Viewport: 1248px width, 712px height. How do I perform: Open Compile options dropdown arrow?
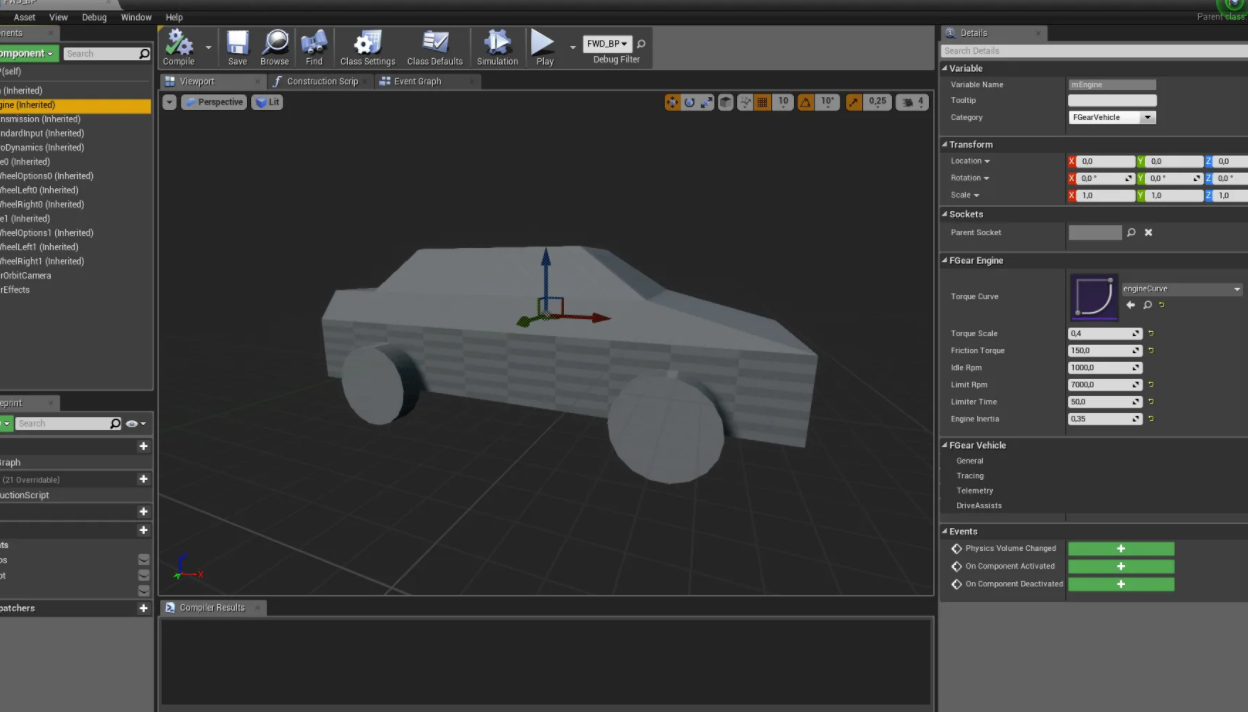209,47
